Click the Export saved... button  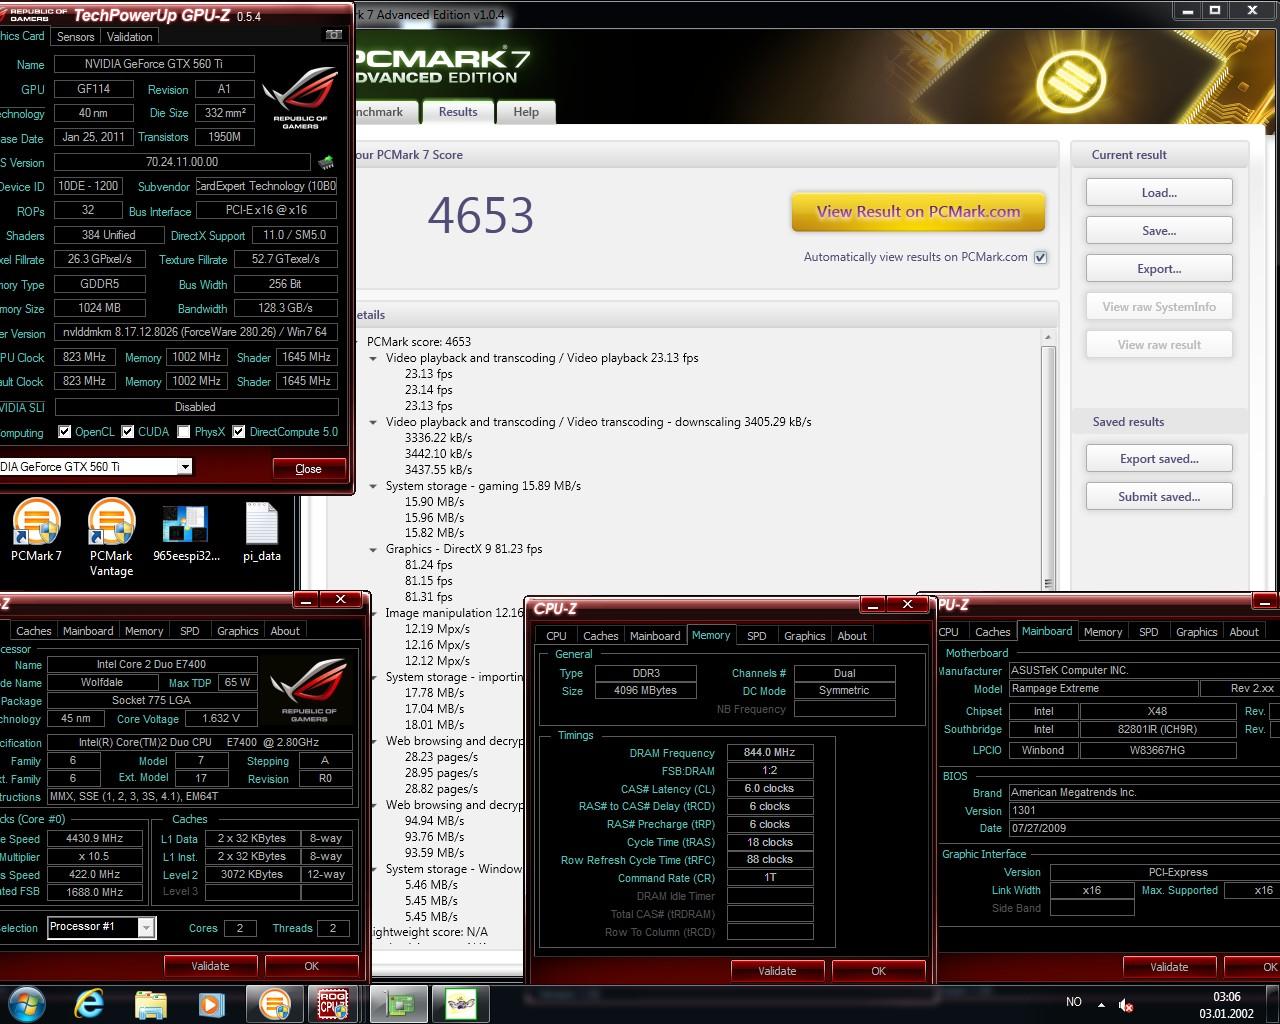[x=1159, y=459]
